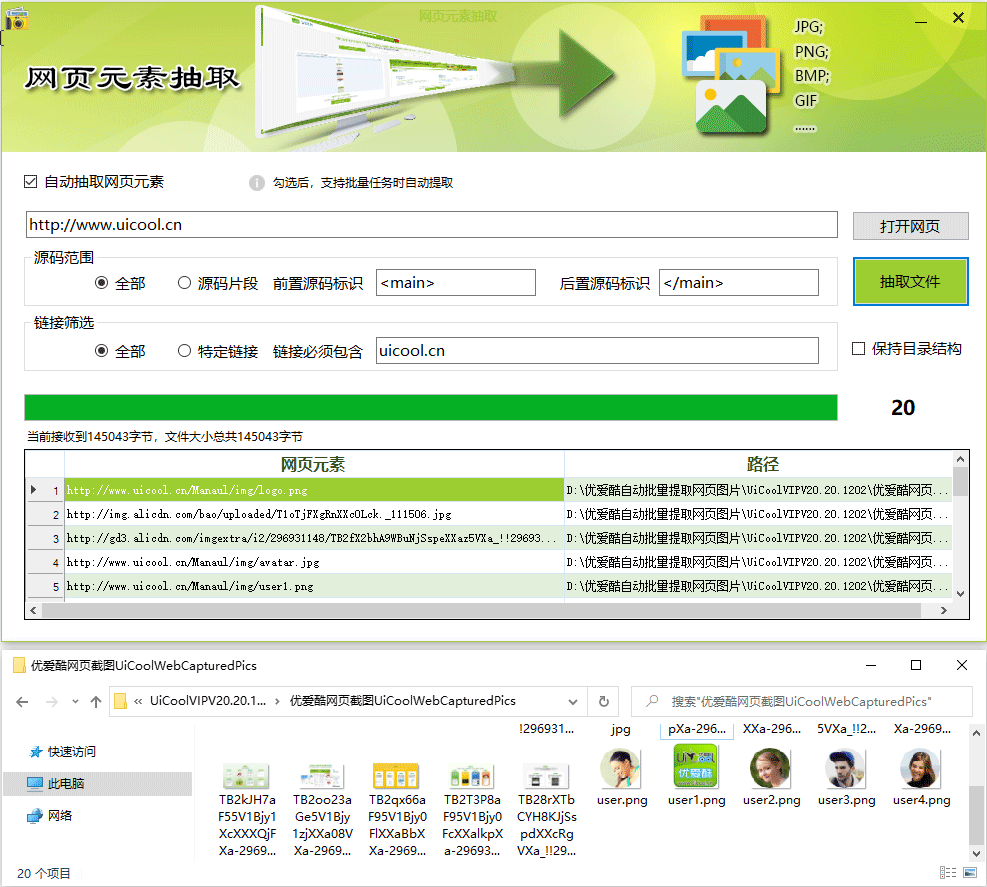
Task: Select 全部 radio in 源码范围 group
Action: pyautogui.click(x=101, y=283)
